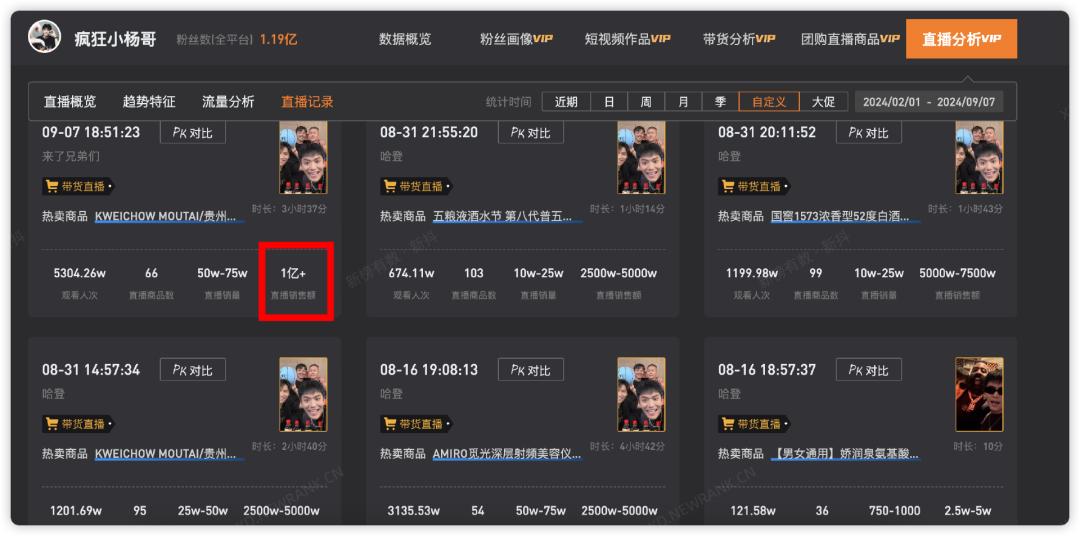Click PK 对比 on the 08-16 18:57:37 card
The height and width of the screenshot is (536, 1080).
tap(869, 370)
